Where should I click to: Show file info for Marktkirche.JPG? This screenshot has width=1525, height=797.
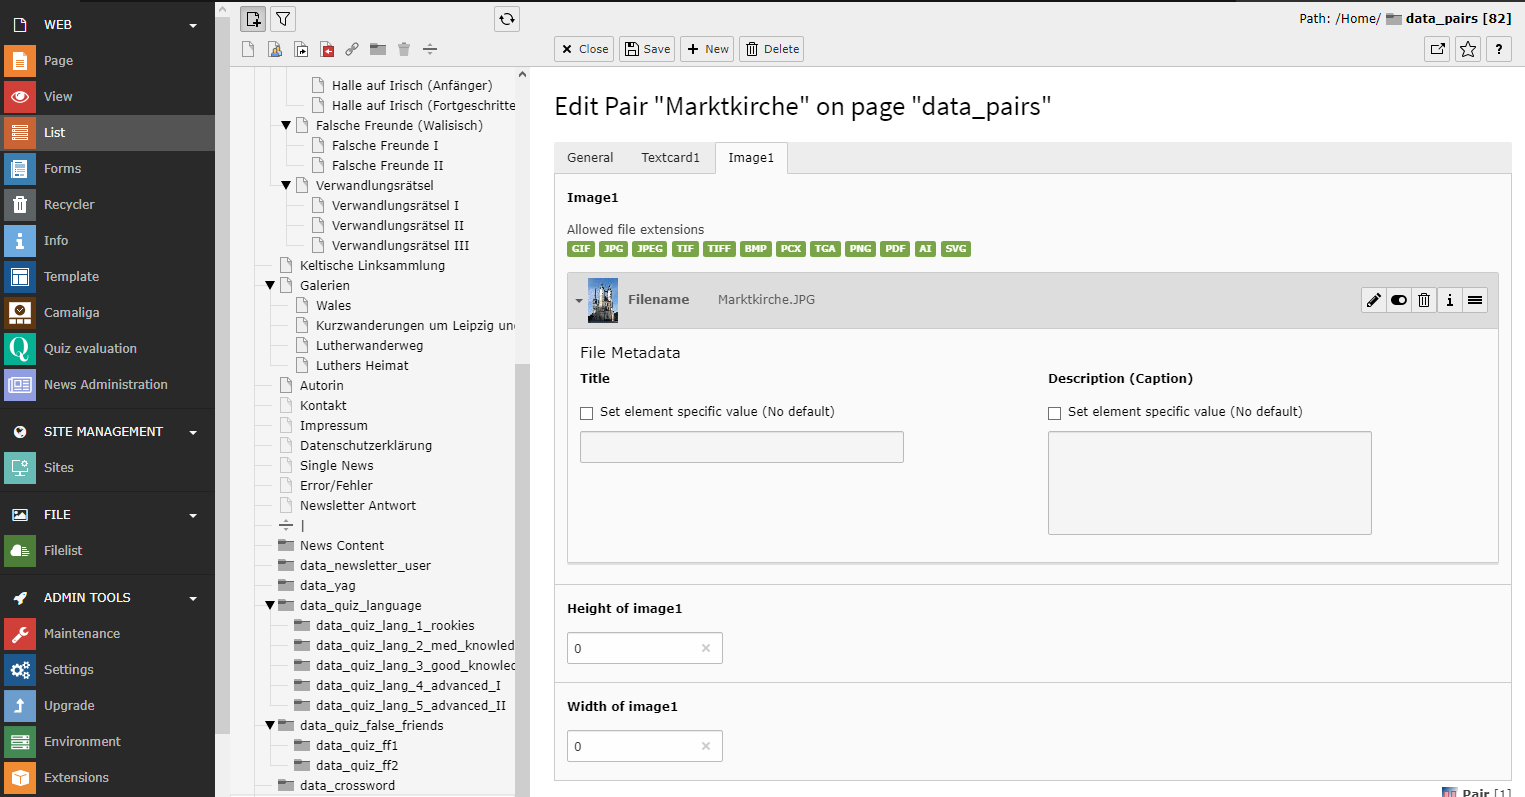pyautogui.click(x=1449, y=300)
